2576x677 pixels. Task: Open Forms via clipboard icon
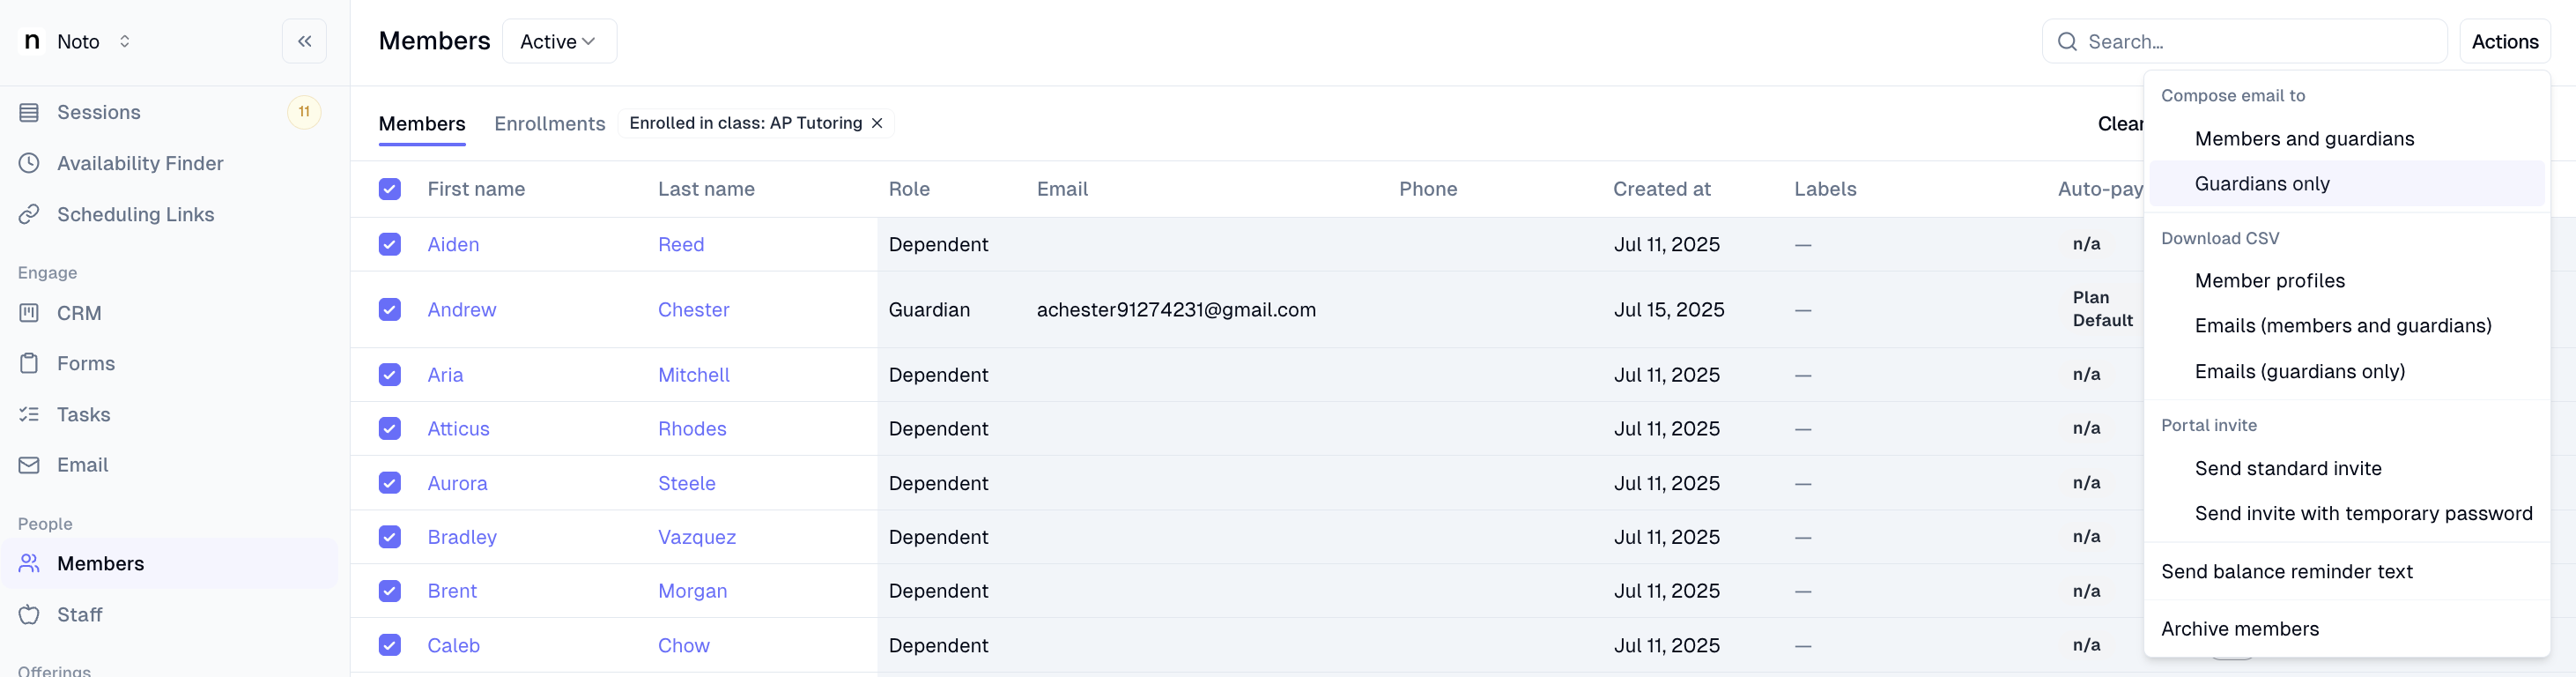29,363
